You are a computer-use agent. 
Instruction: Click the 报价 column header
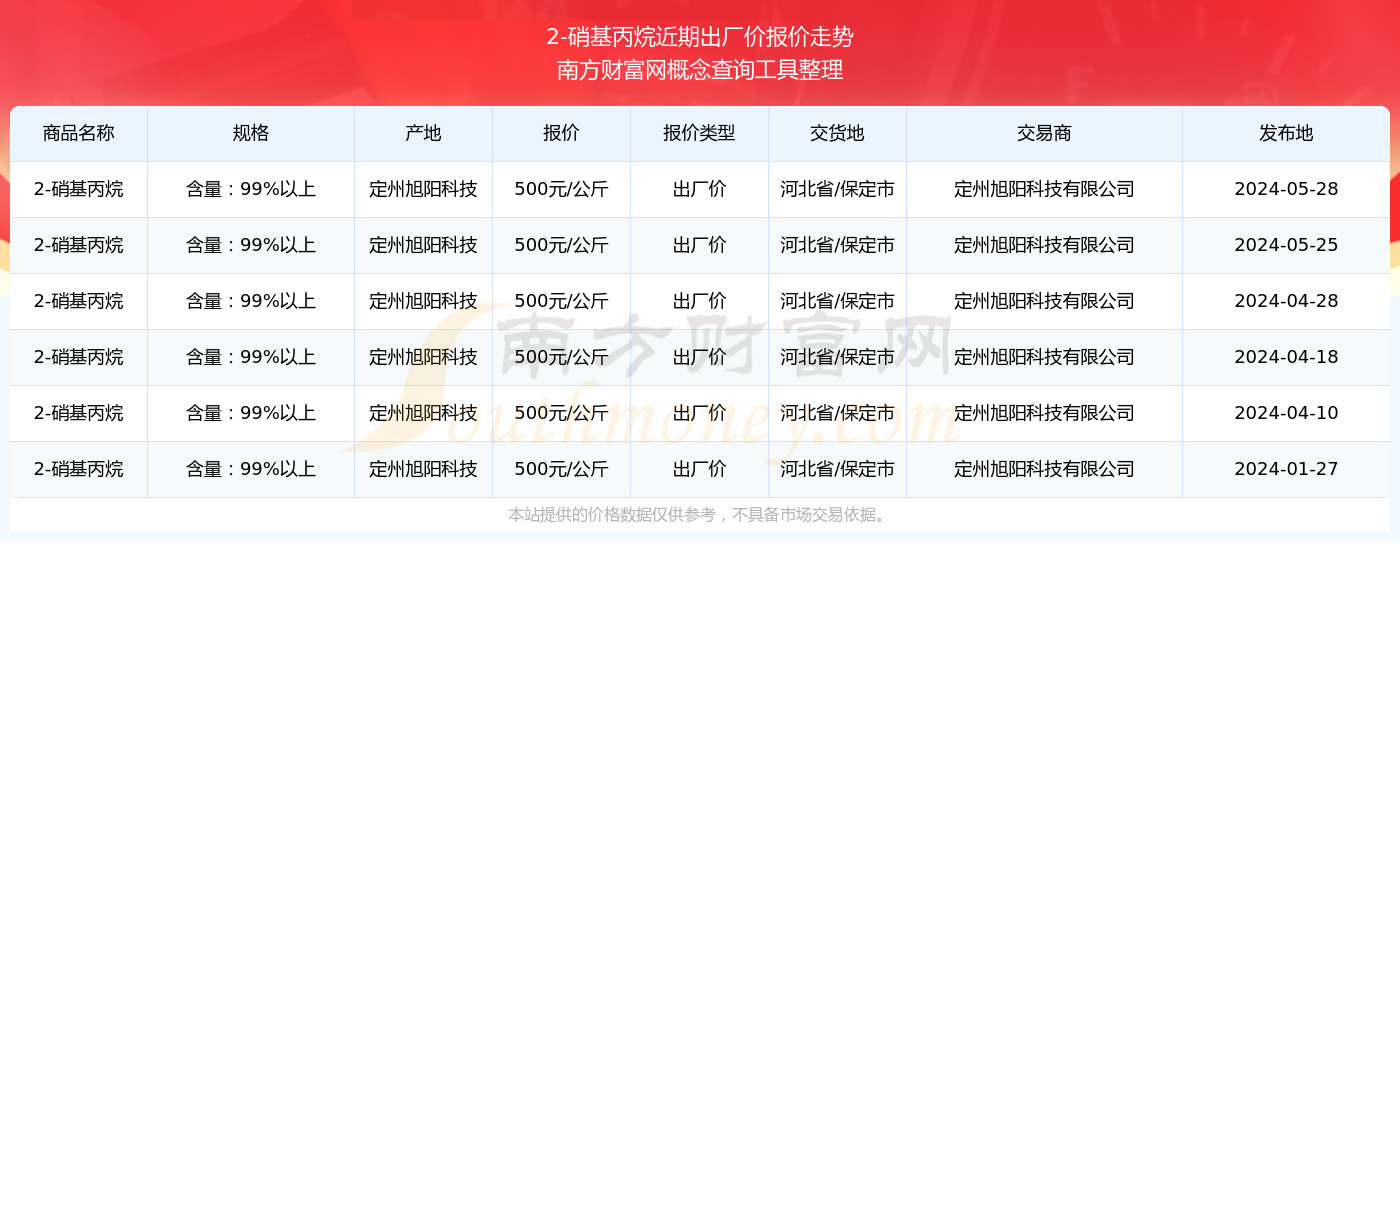point(561,133)
